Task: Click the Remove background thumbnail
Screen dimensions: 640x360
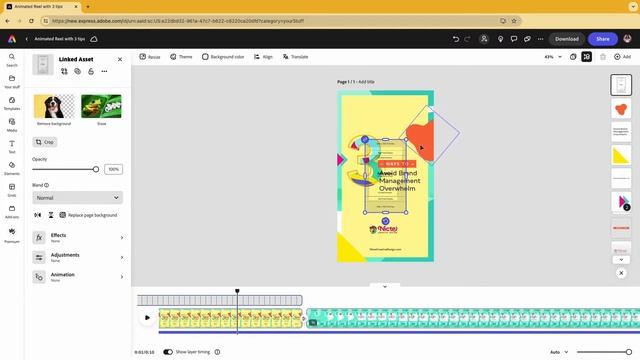Action: click(54, 106)
